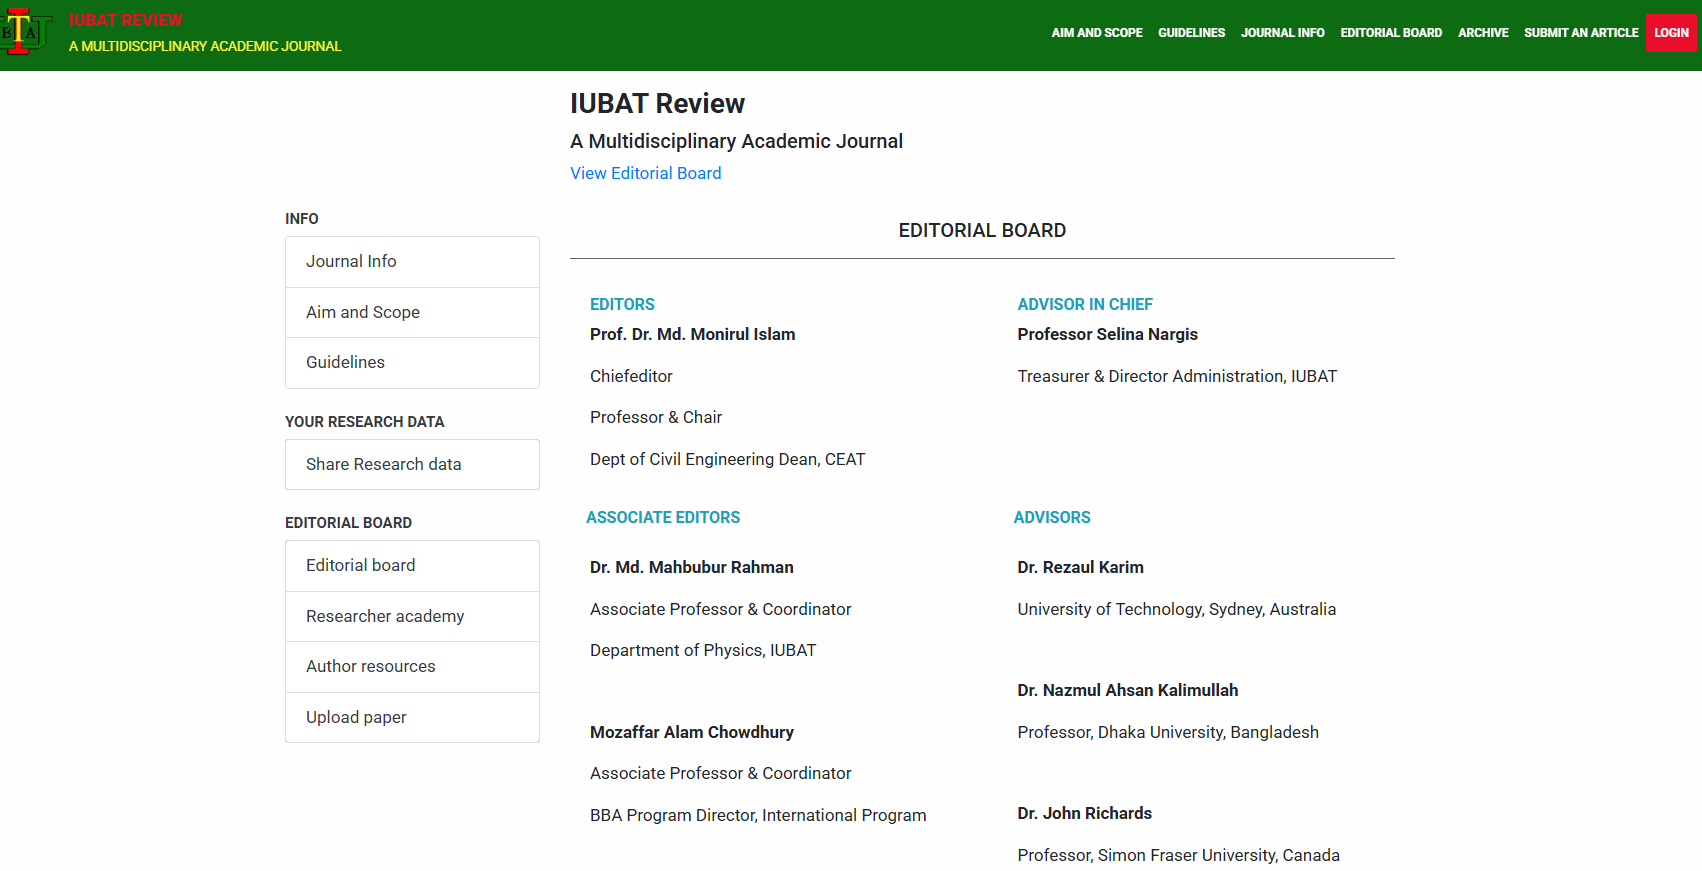Click Share Research data sidebar item

(x=412, y=464)
